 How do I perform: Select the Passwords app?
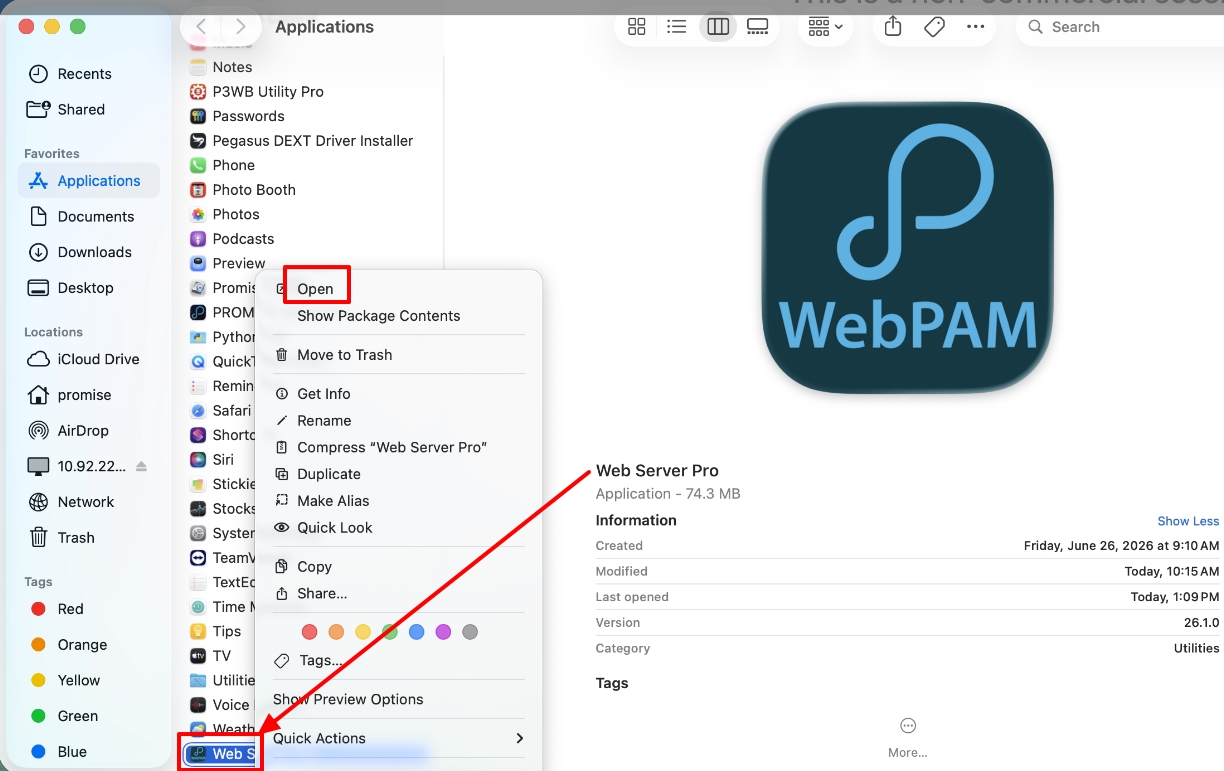point(248,116)
